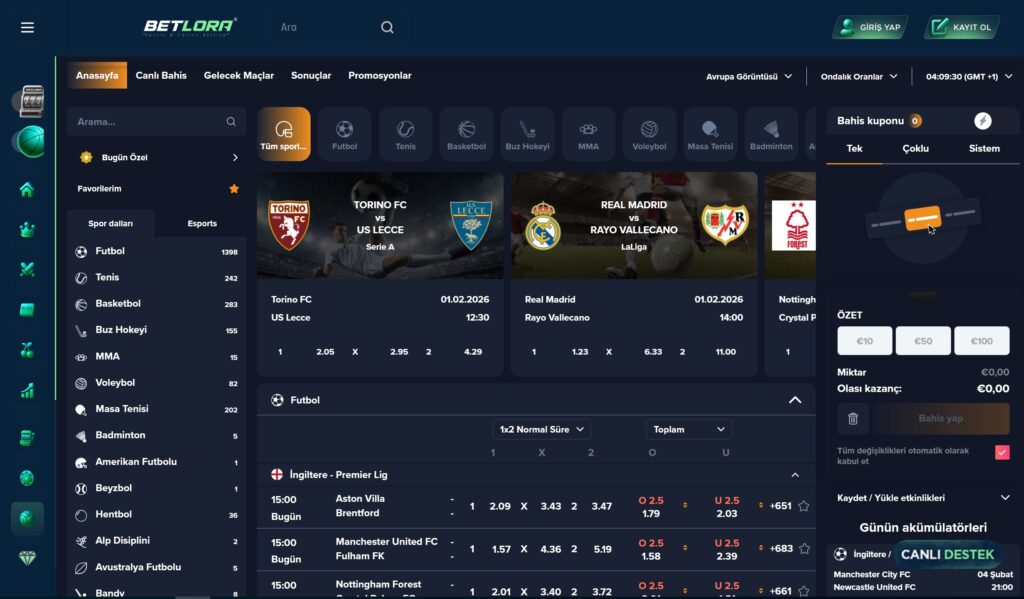
Task: Select Masa Tenisi sport filter icon
Action: click(x=710, y=135)
